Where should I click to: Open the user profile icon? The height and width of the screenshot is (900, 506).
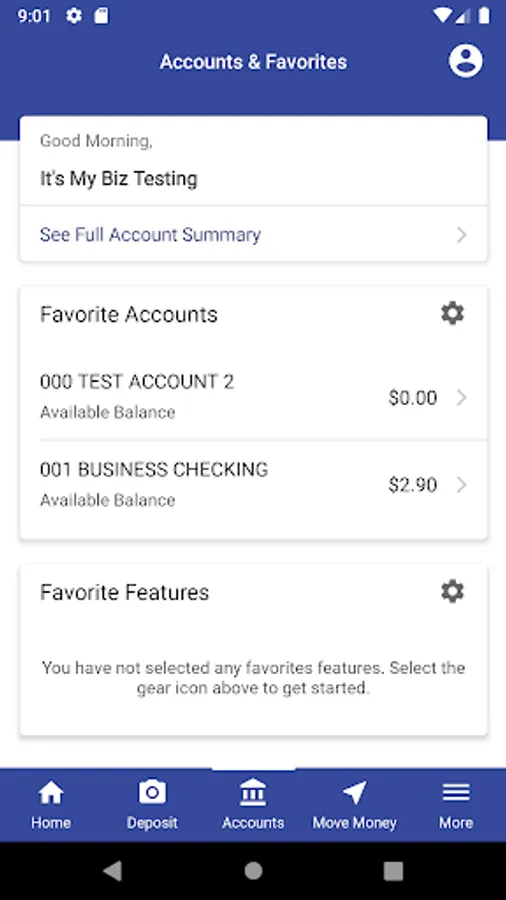(x=465, y=61)
